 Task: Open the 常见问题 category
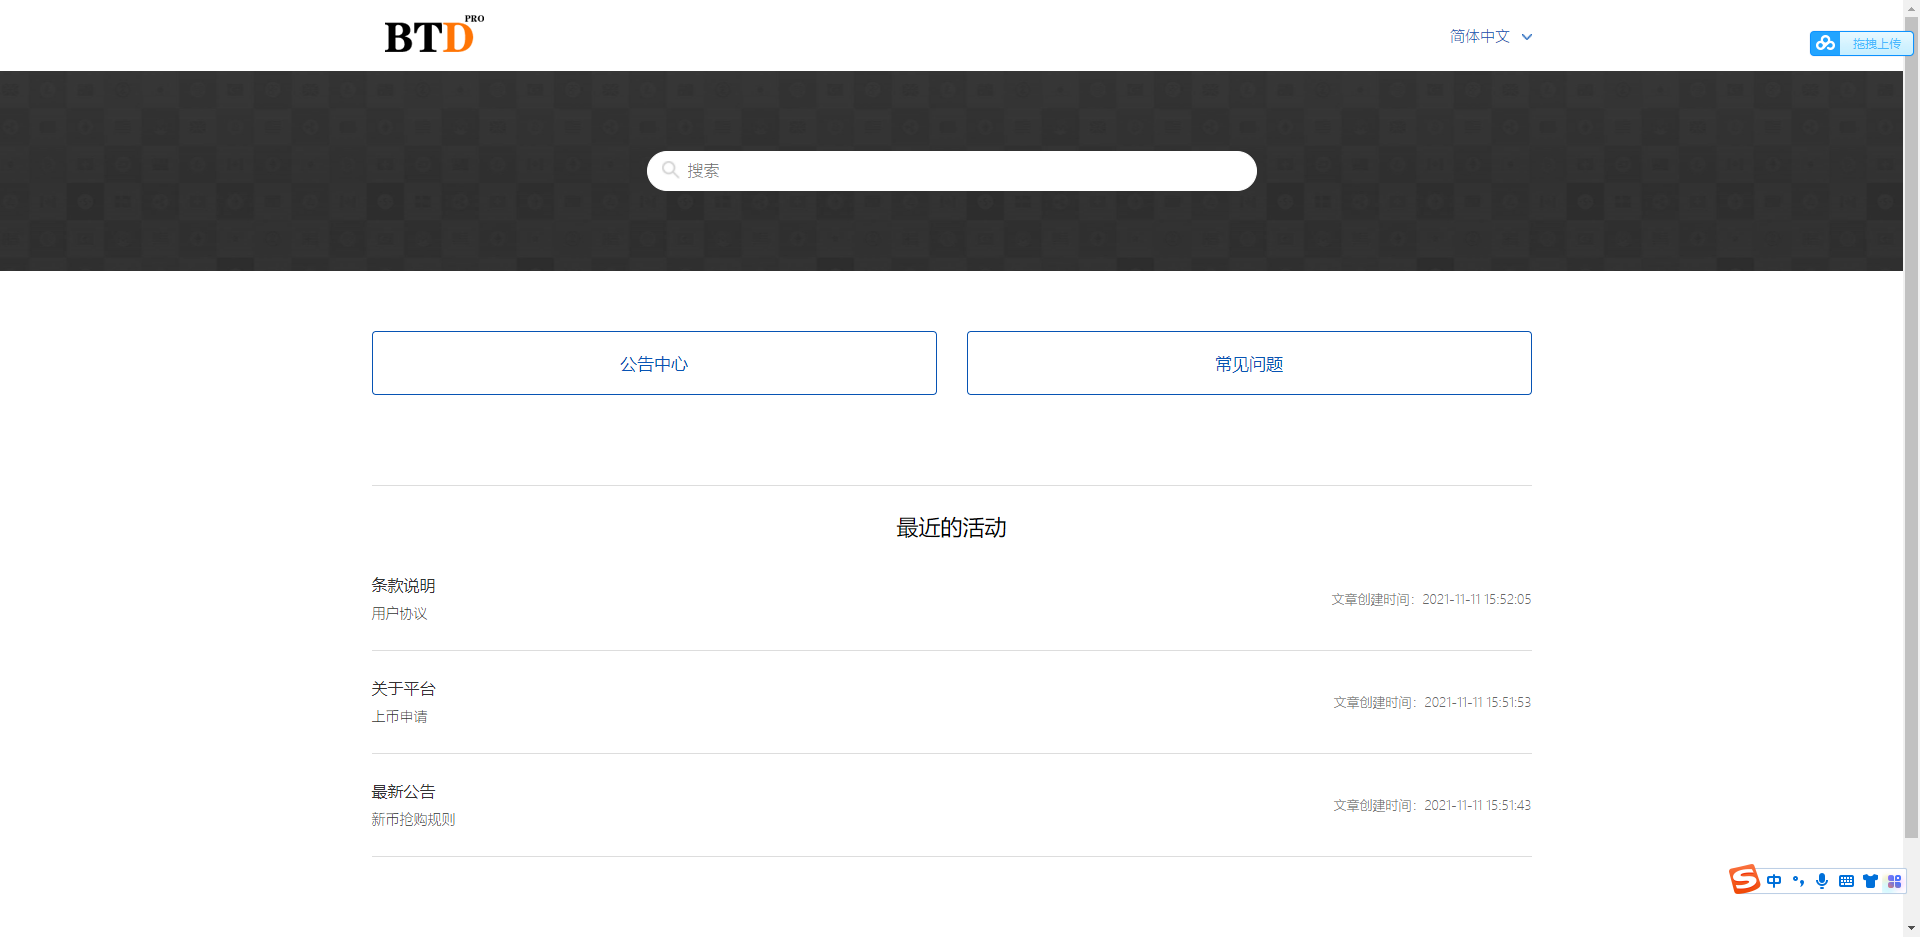point(1249,363)
